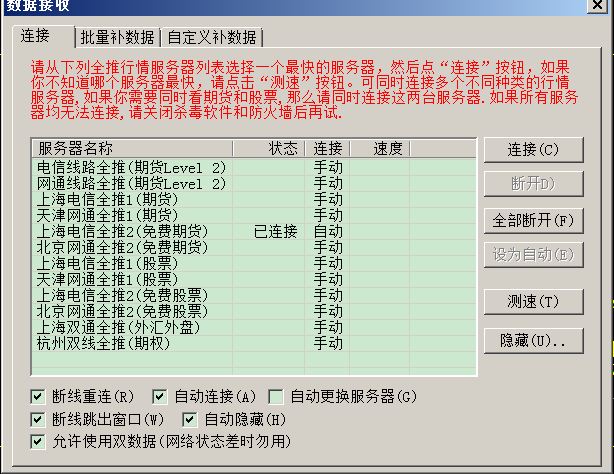This screenshot has width=614, height=474.
Task: Toggle 允许使用双数据 checkbox
Action: (39, 441)
